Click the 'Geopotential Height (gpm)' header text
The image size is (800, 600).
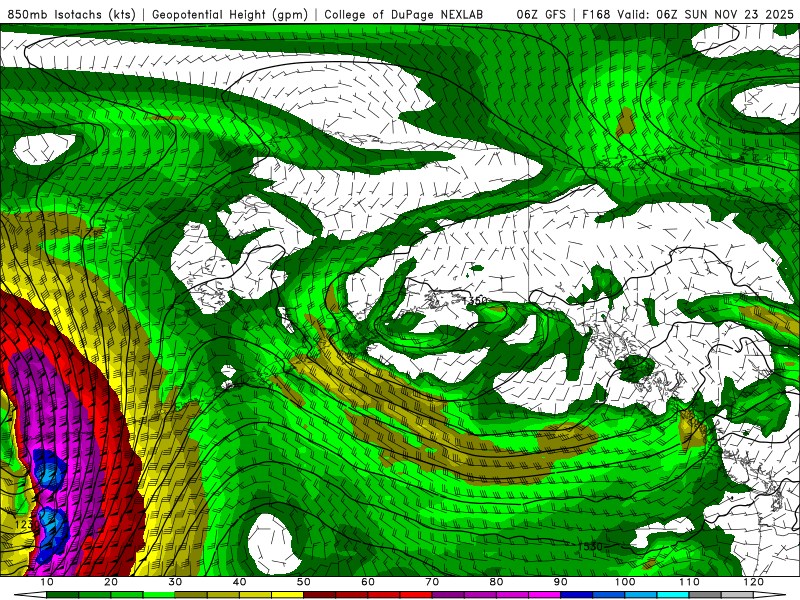[230, 14]
